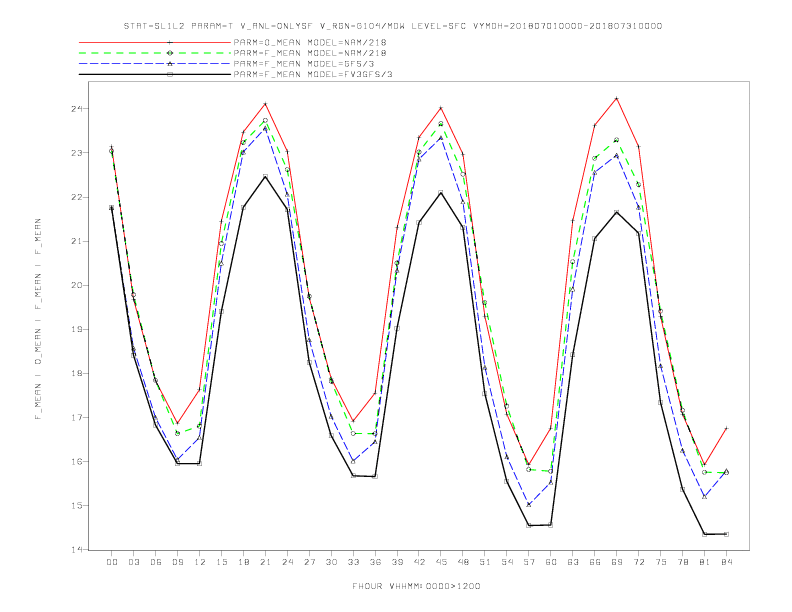Click x-axis tick label 27
This screenshot has width=792, height=612.
[x=309, y=562]
